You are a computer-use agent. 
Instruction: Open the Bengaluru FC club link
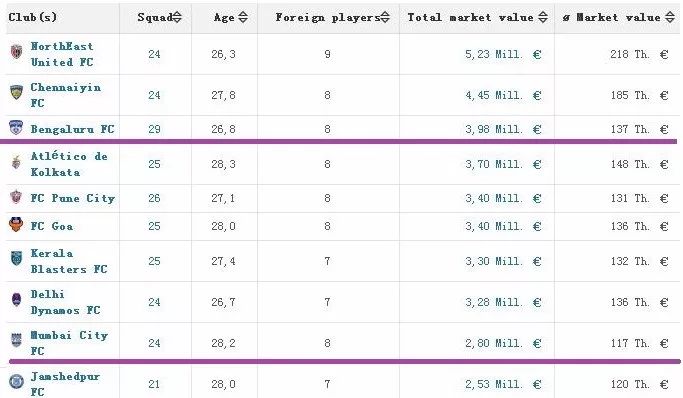pyautogui.click(x=72, y=129)
